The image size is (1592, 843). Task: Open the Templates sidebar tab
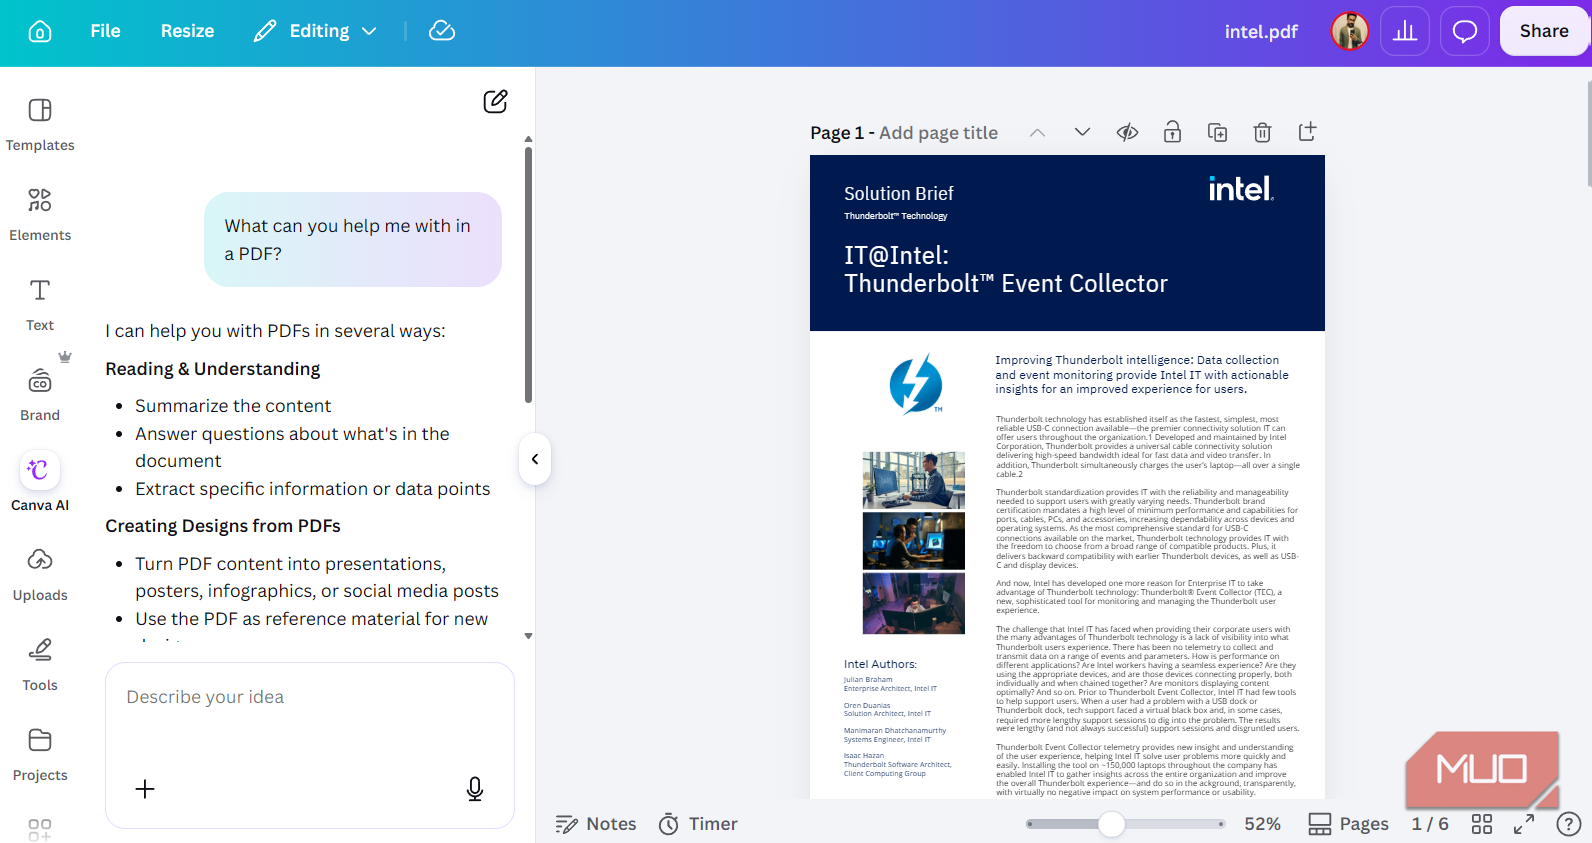click(x=40, y=124)
